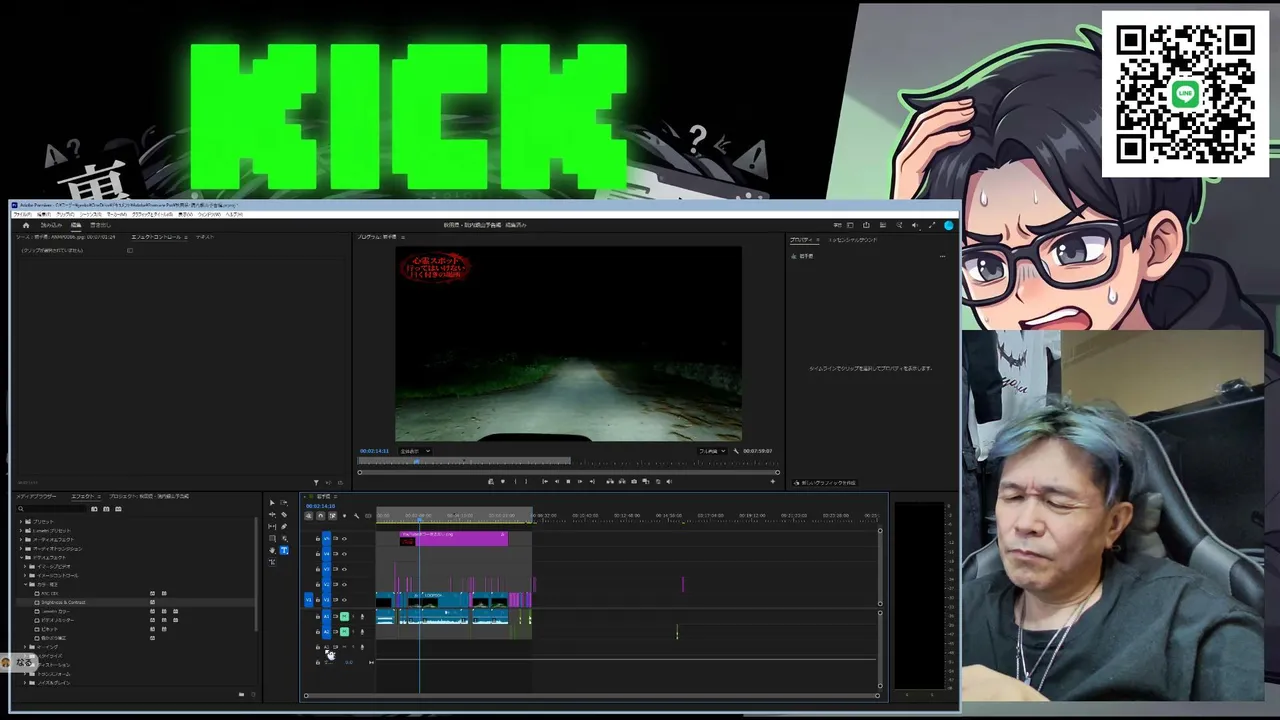Toggle Linked Selection in the timeline
The height and width of the screenshot is (720, 1280).
(333, 516)
